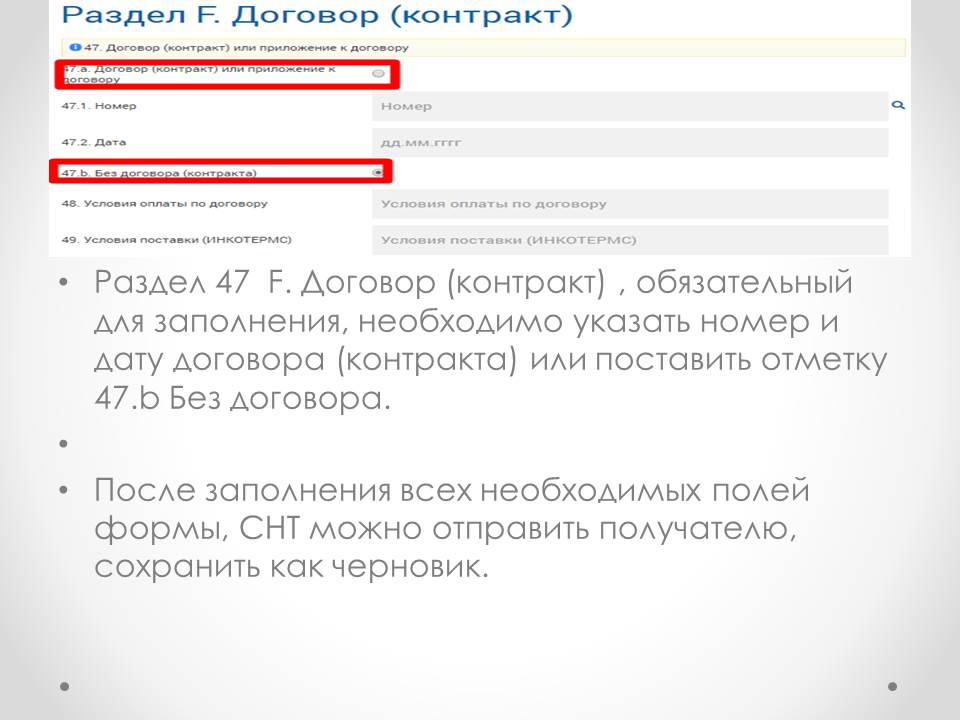Click the Раздел F. Договор (контракт) heading

coord(317,15)
